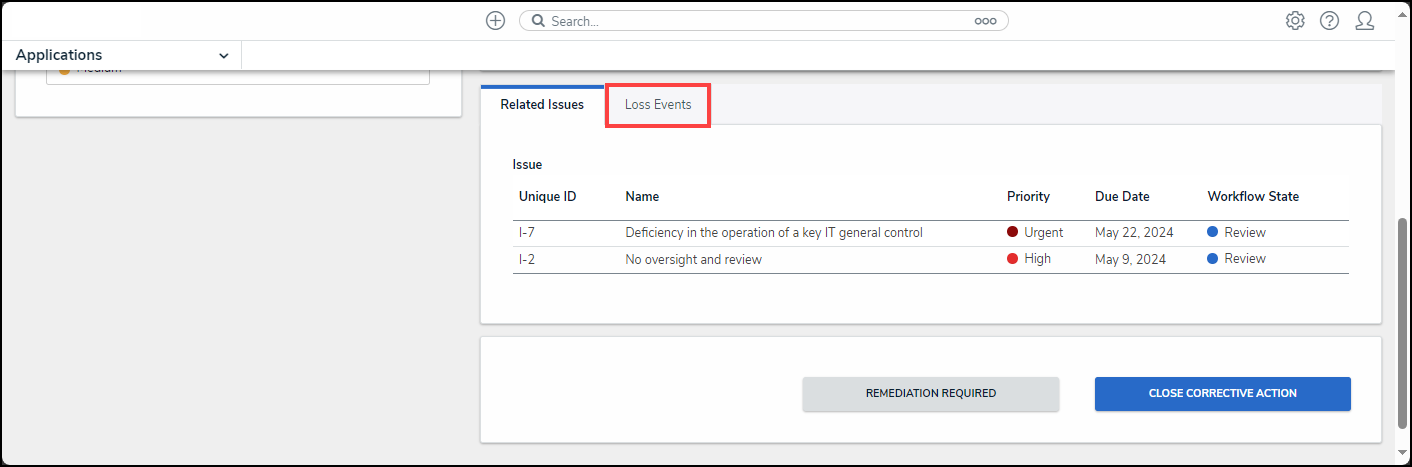Open 'No oversight and review' issue
This screenshot has width=1412, height=467.
click(693, 259)
